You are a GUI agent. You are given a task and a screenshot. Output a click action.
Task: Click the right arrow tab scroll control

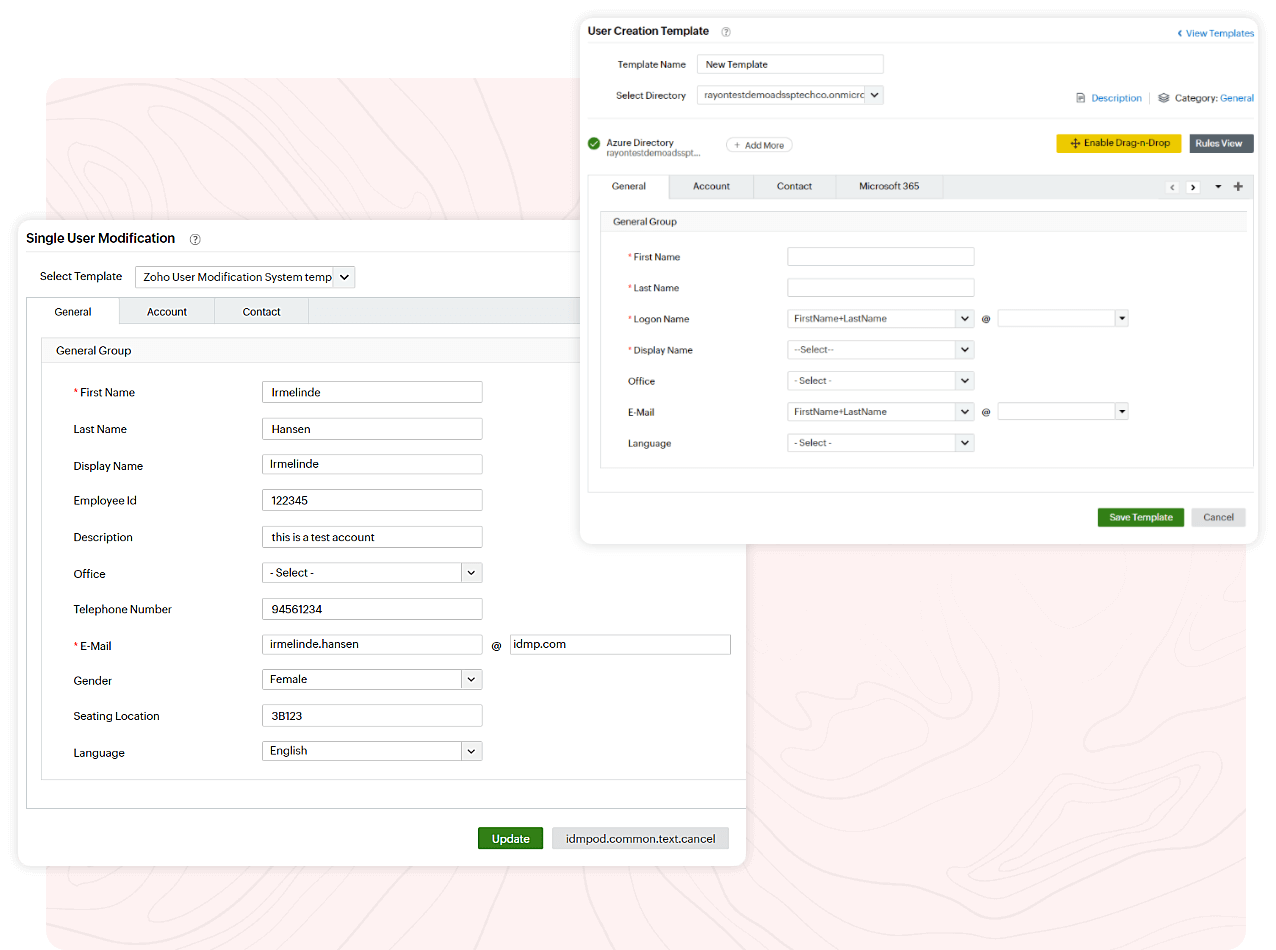[1192, 186]
